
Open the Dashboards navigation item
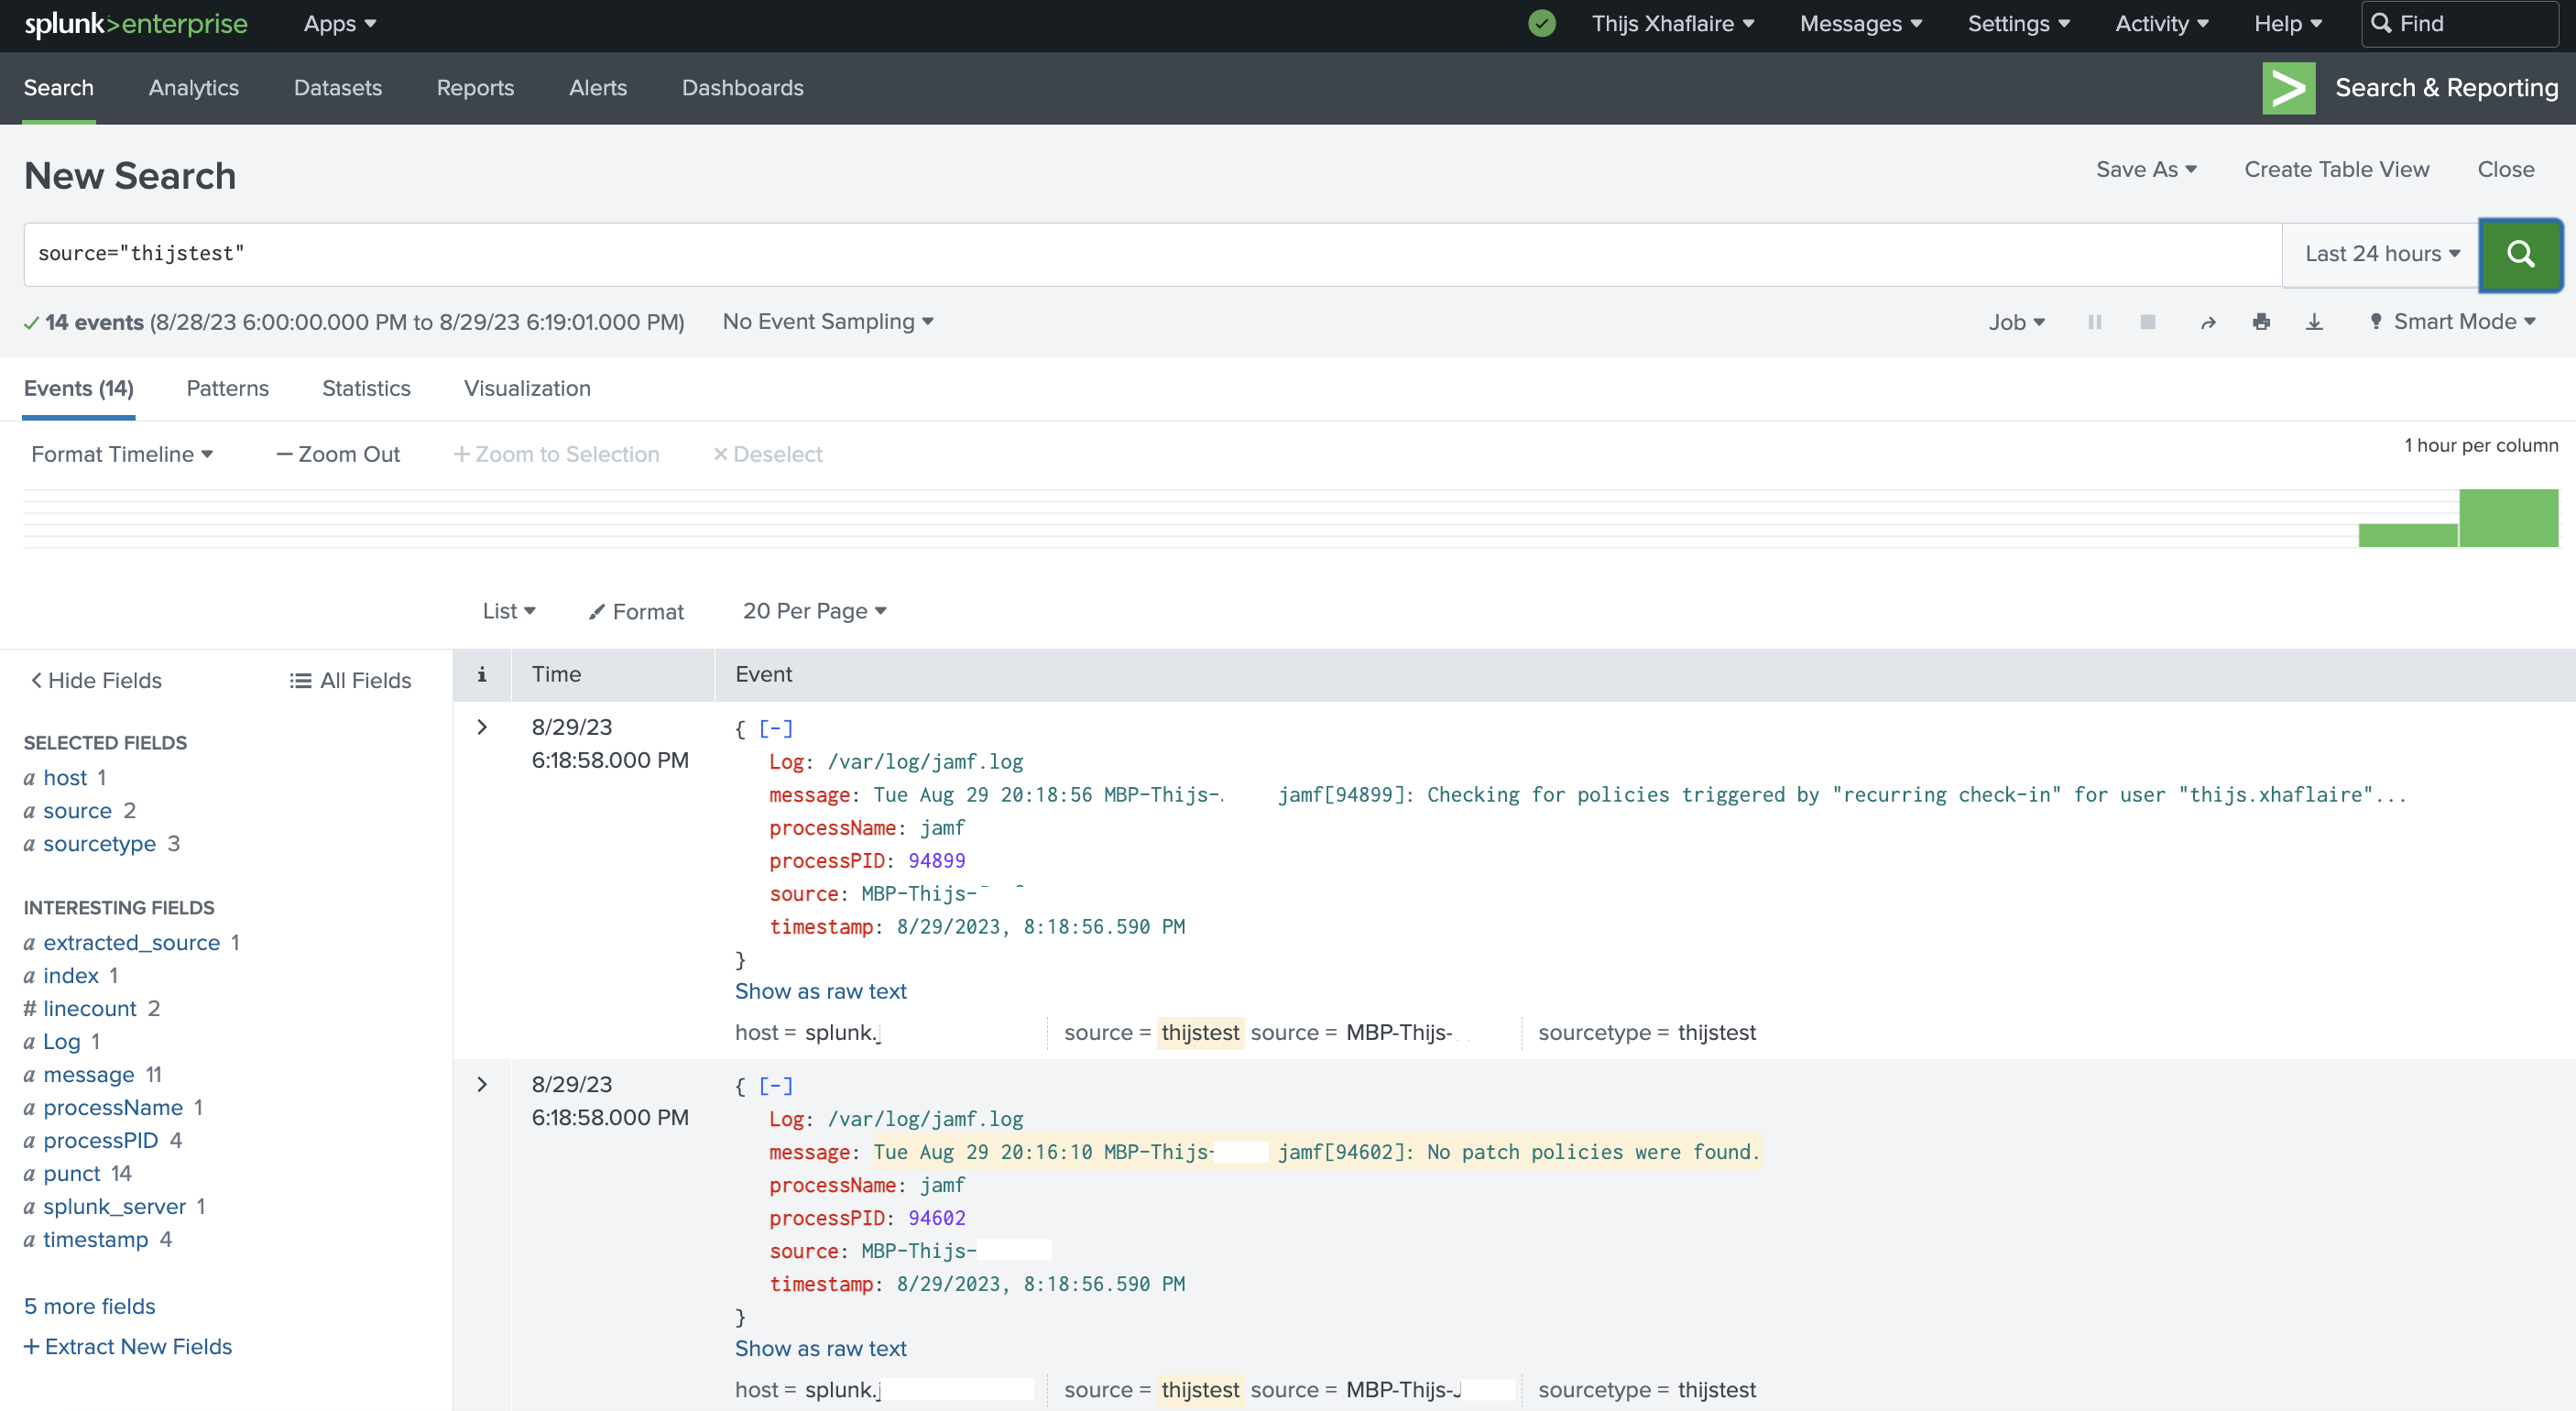742,88
